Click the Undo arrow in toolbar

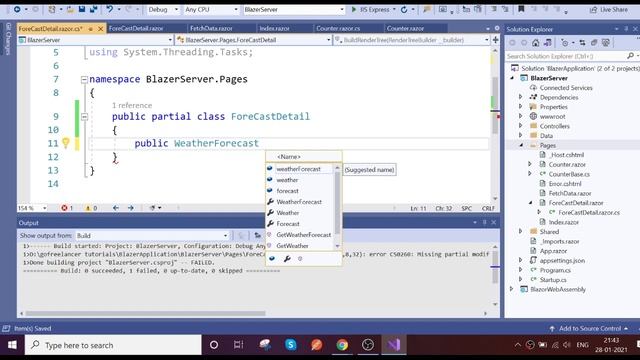109,9
